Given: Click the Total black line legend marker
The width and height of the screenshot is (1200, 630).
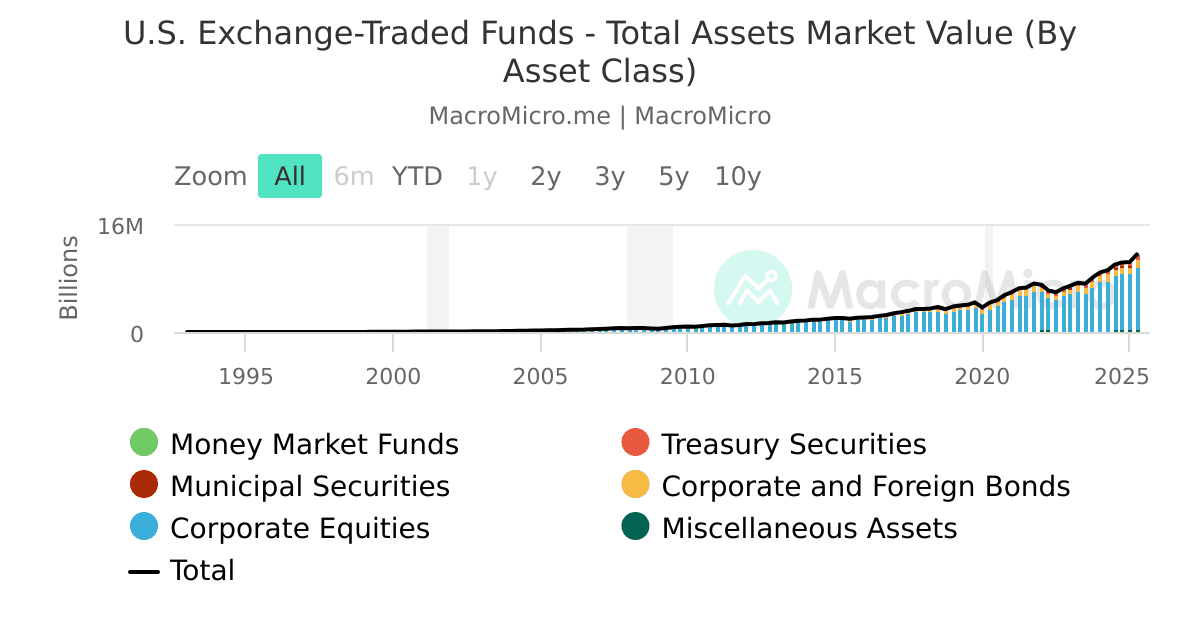Looking at the screenshot, I should (x=144, y=571).
